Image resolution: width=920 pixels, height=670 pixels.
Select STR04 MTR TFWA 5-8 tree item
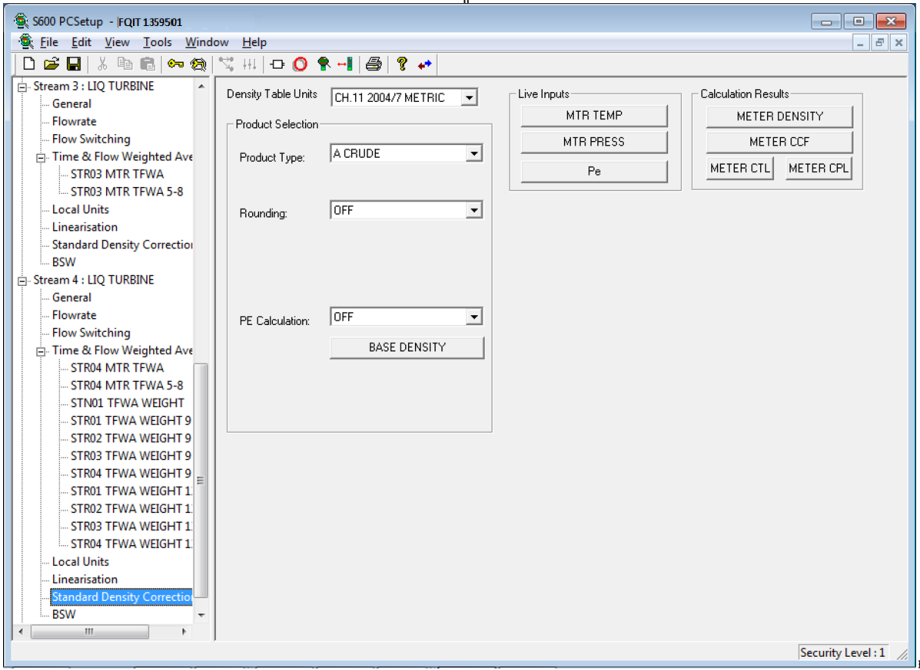pos(127,385)
